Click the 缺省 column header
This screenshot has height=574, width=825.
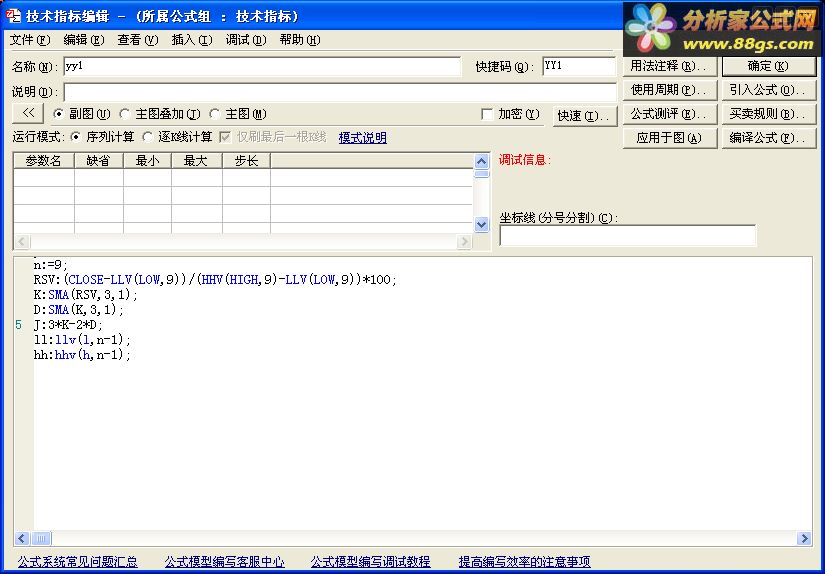(x=99, y=160)
